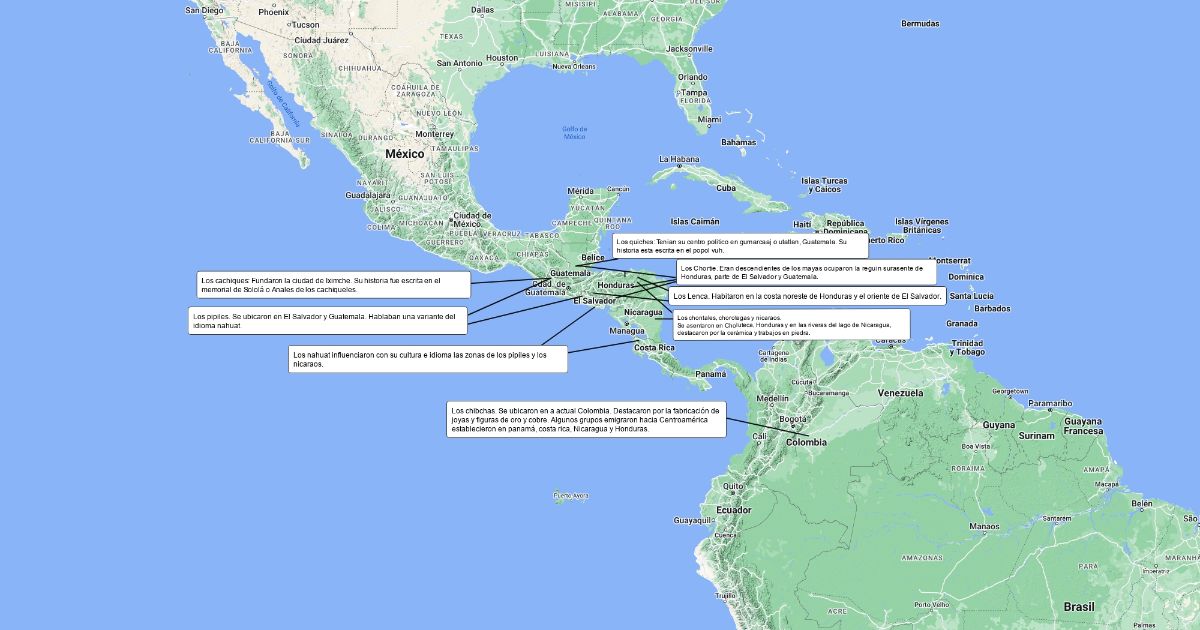This screenshot has width=1200, height=630.
Task: Click the Cuba island label
Action: (x=725, y=188)
